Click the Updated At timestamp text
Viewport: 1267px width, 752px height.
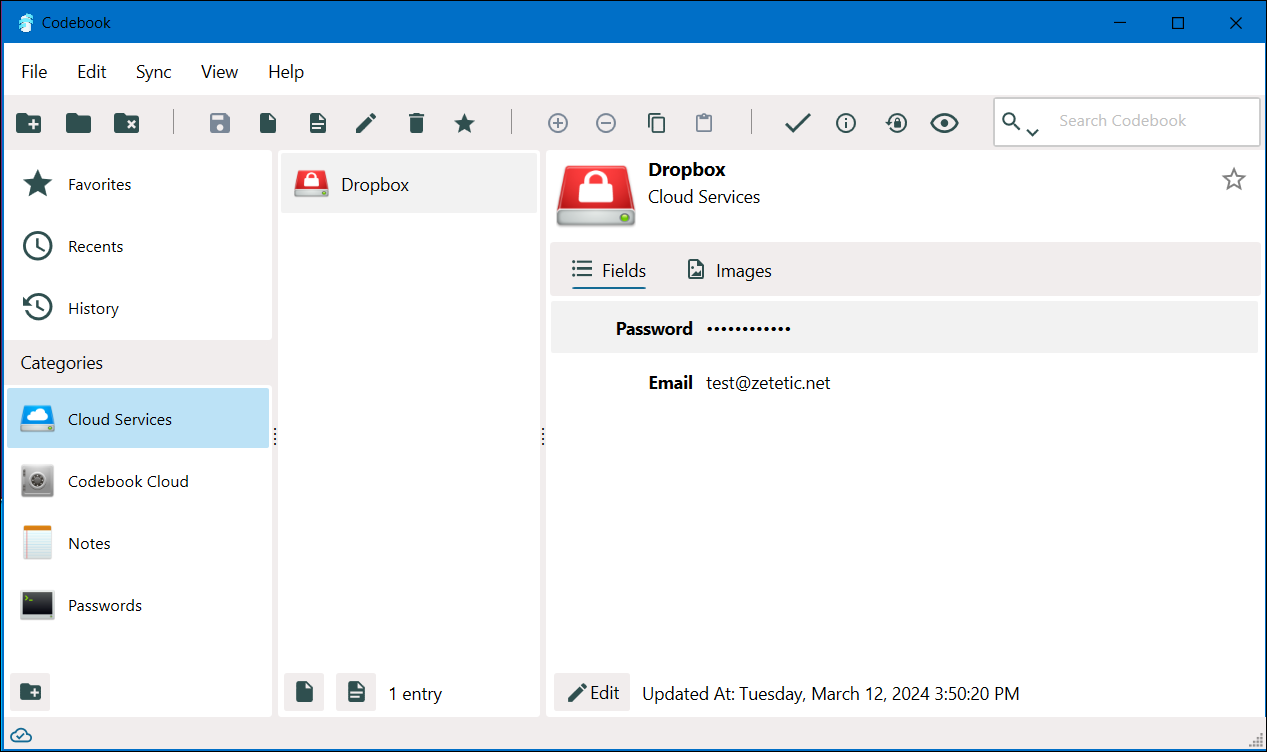pyautogui.click(x=831, y=694)
